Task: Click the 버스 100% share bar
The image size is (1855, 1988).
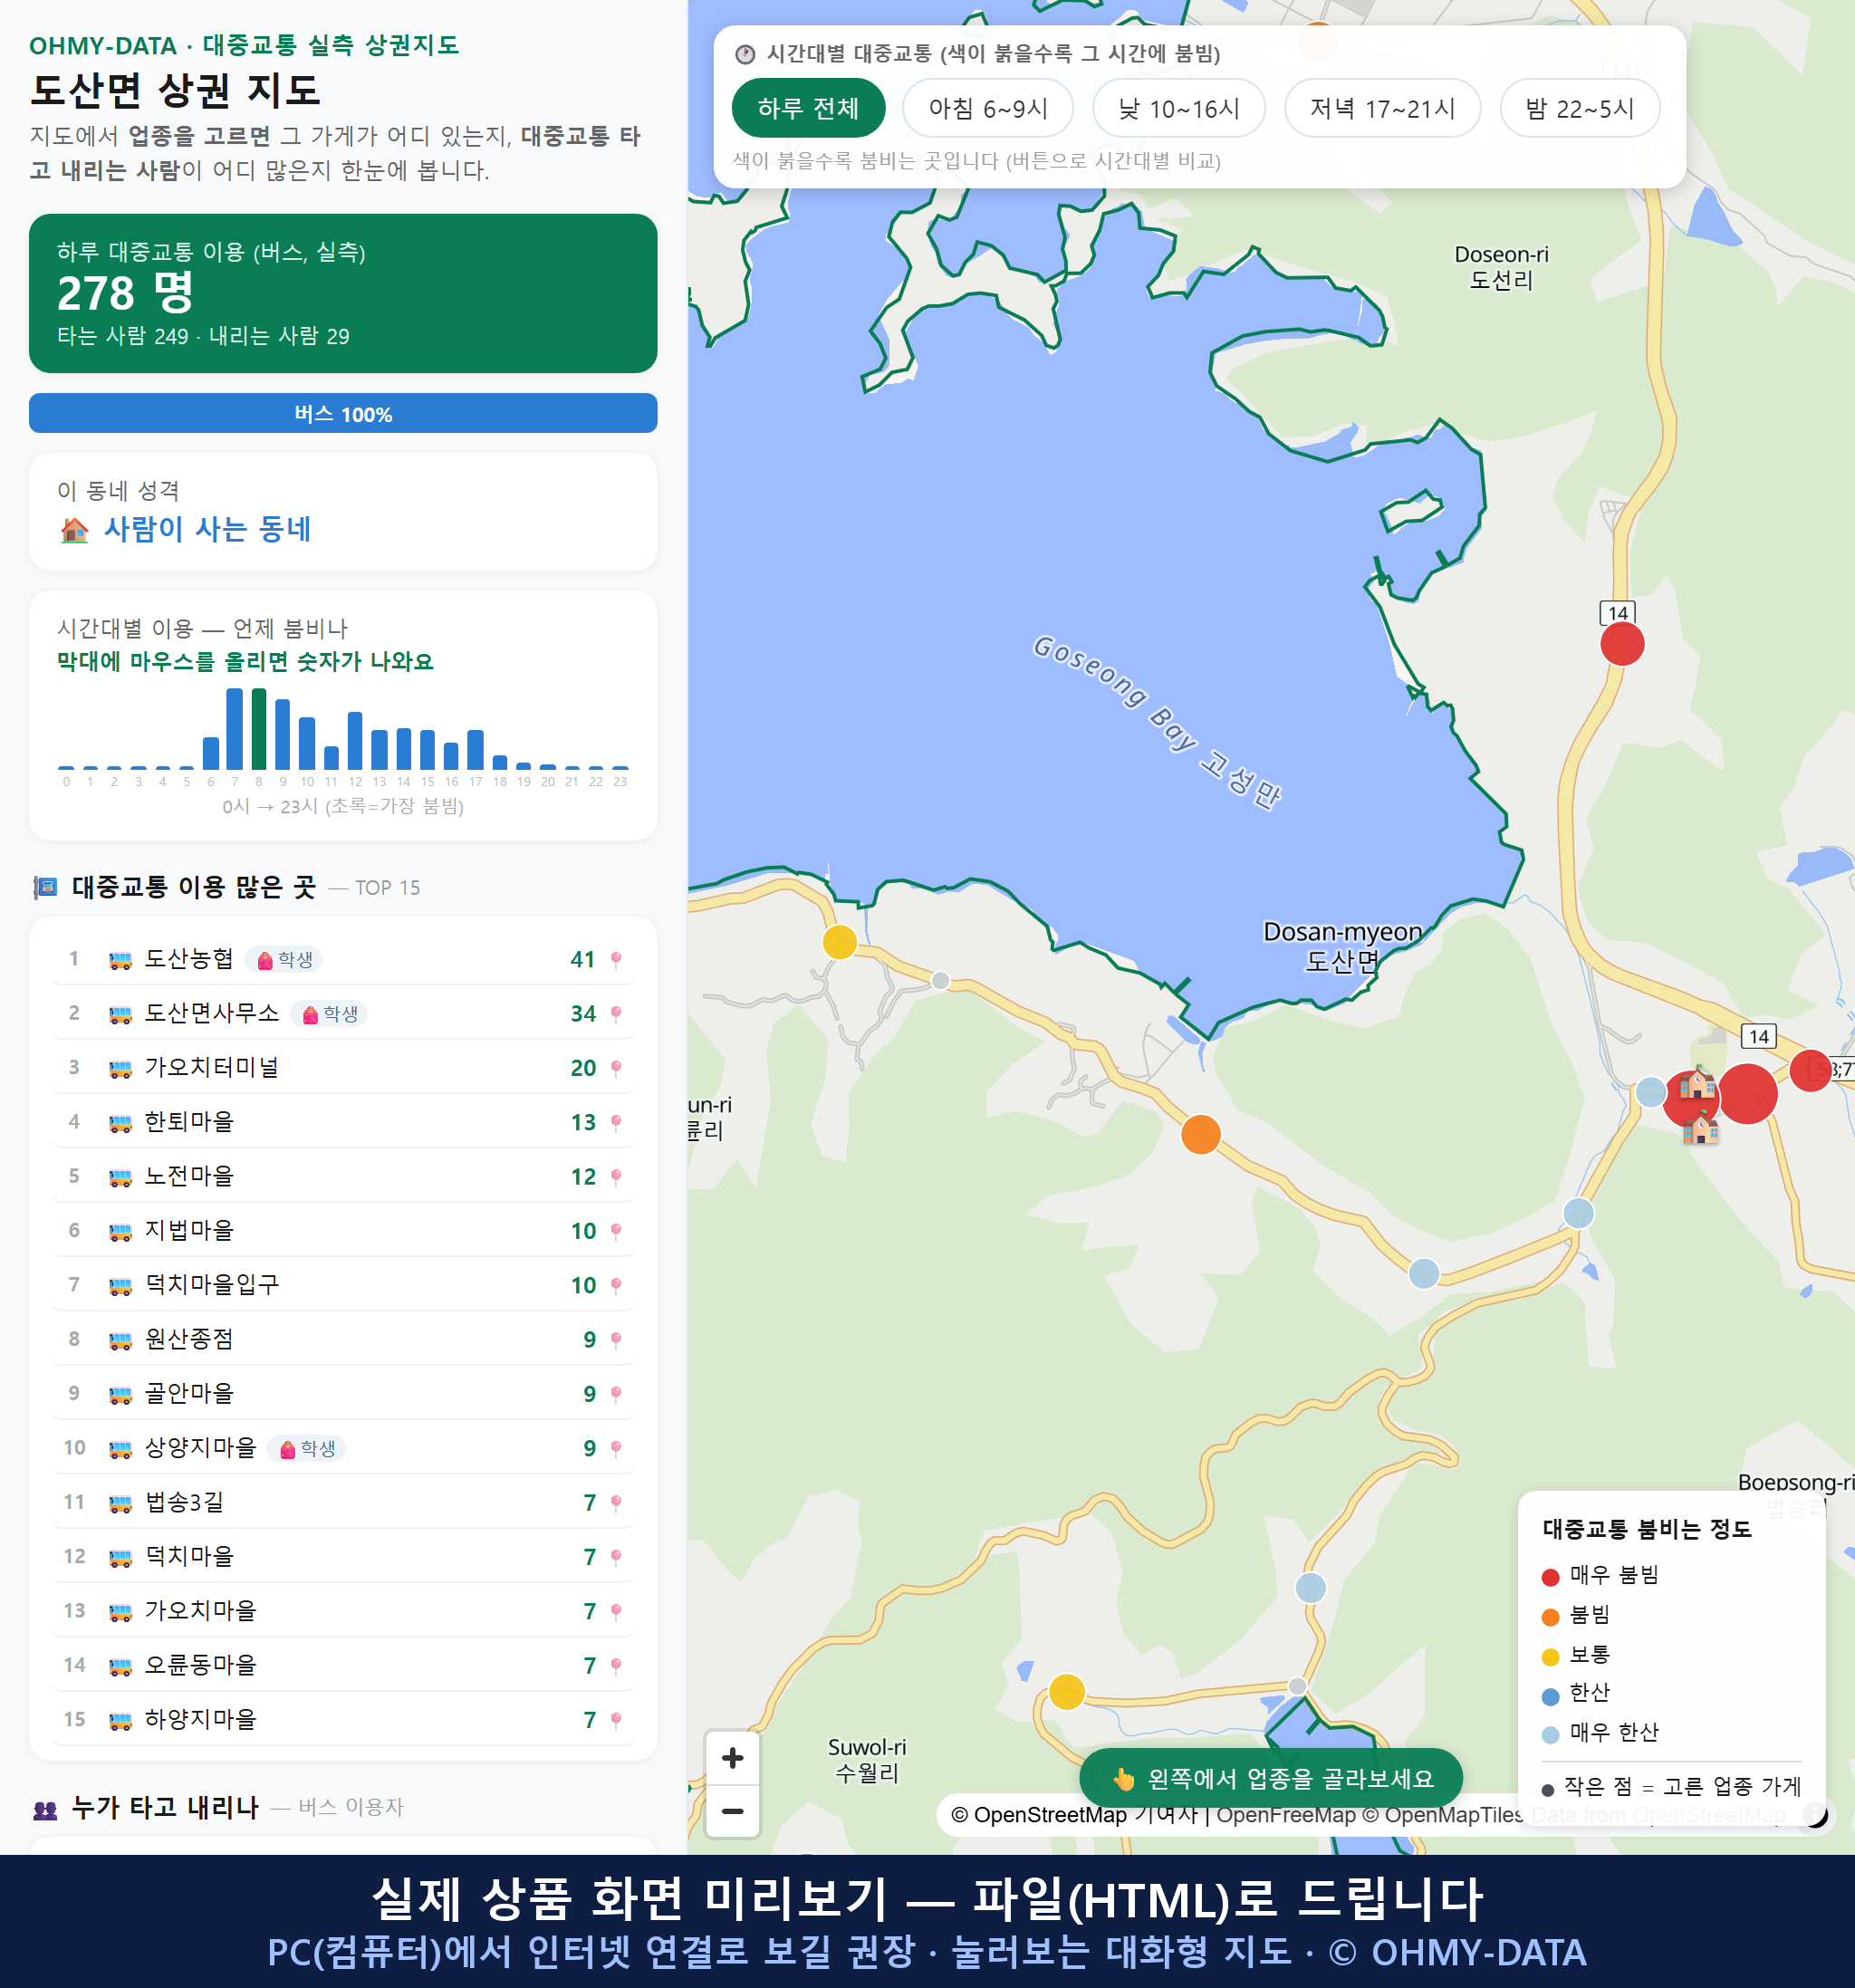Action: (342, 414)
